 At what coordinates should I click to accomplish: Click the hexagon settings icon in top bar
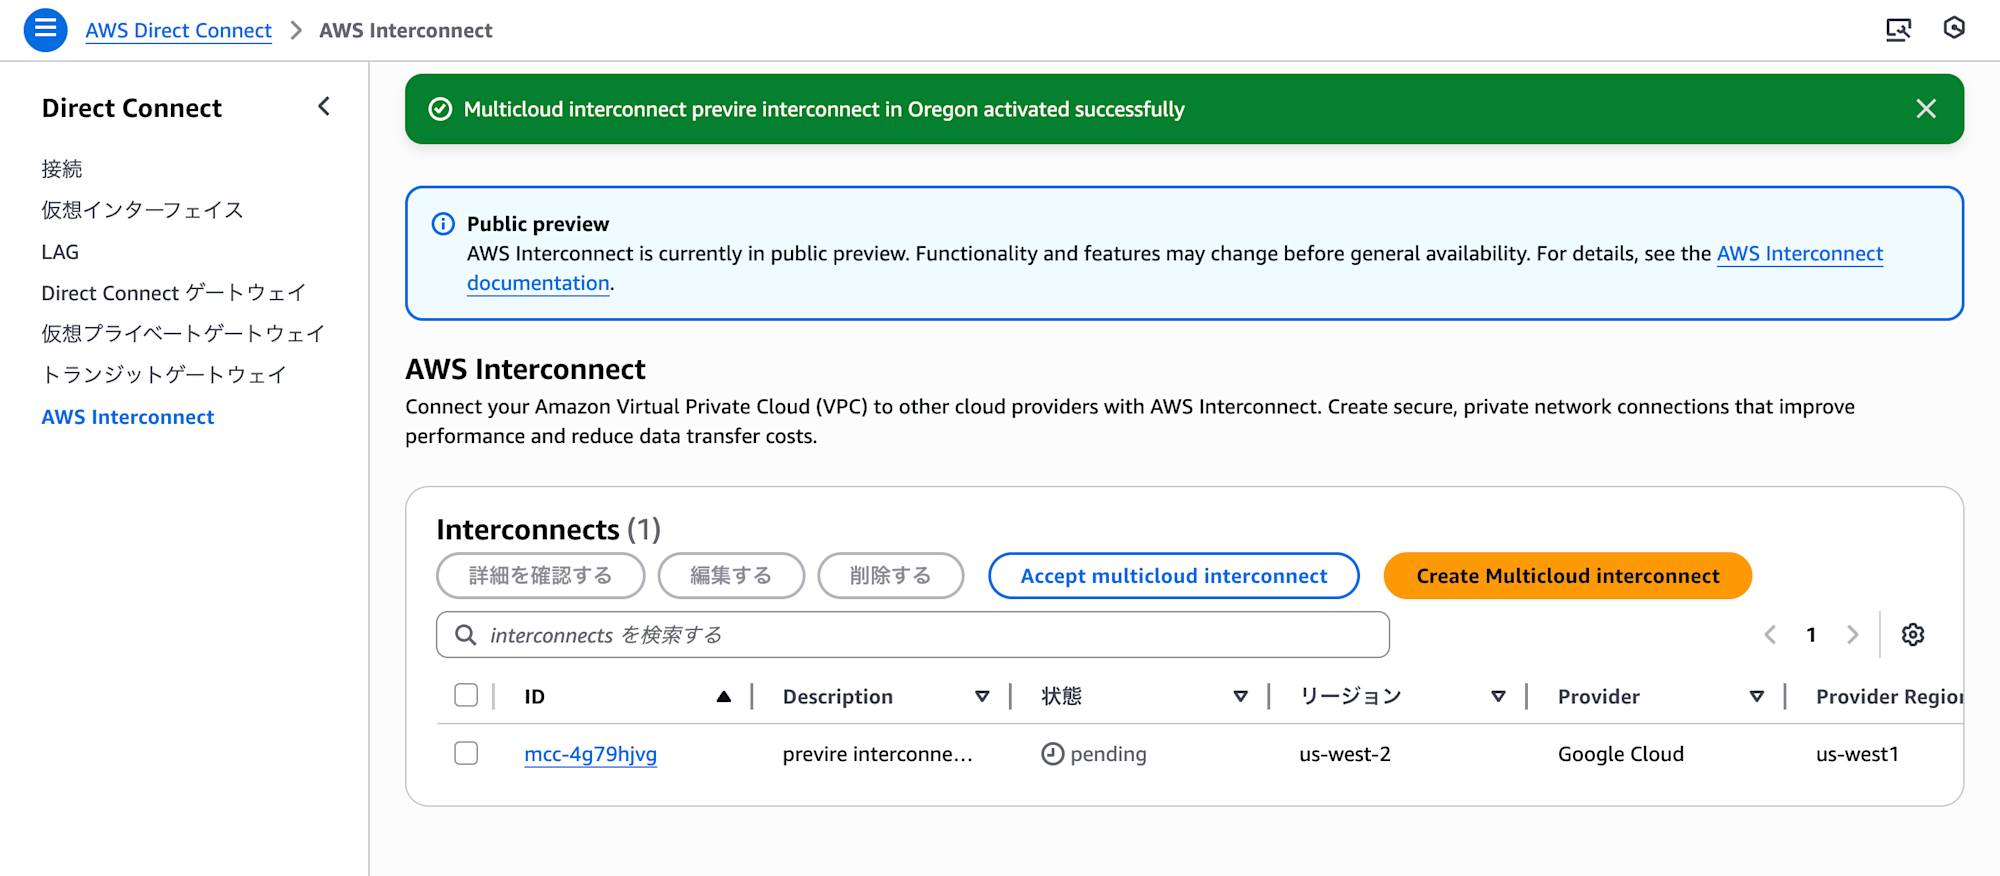click(1954, 28)
